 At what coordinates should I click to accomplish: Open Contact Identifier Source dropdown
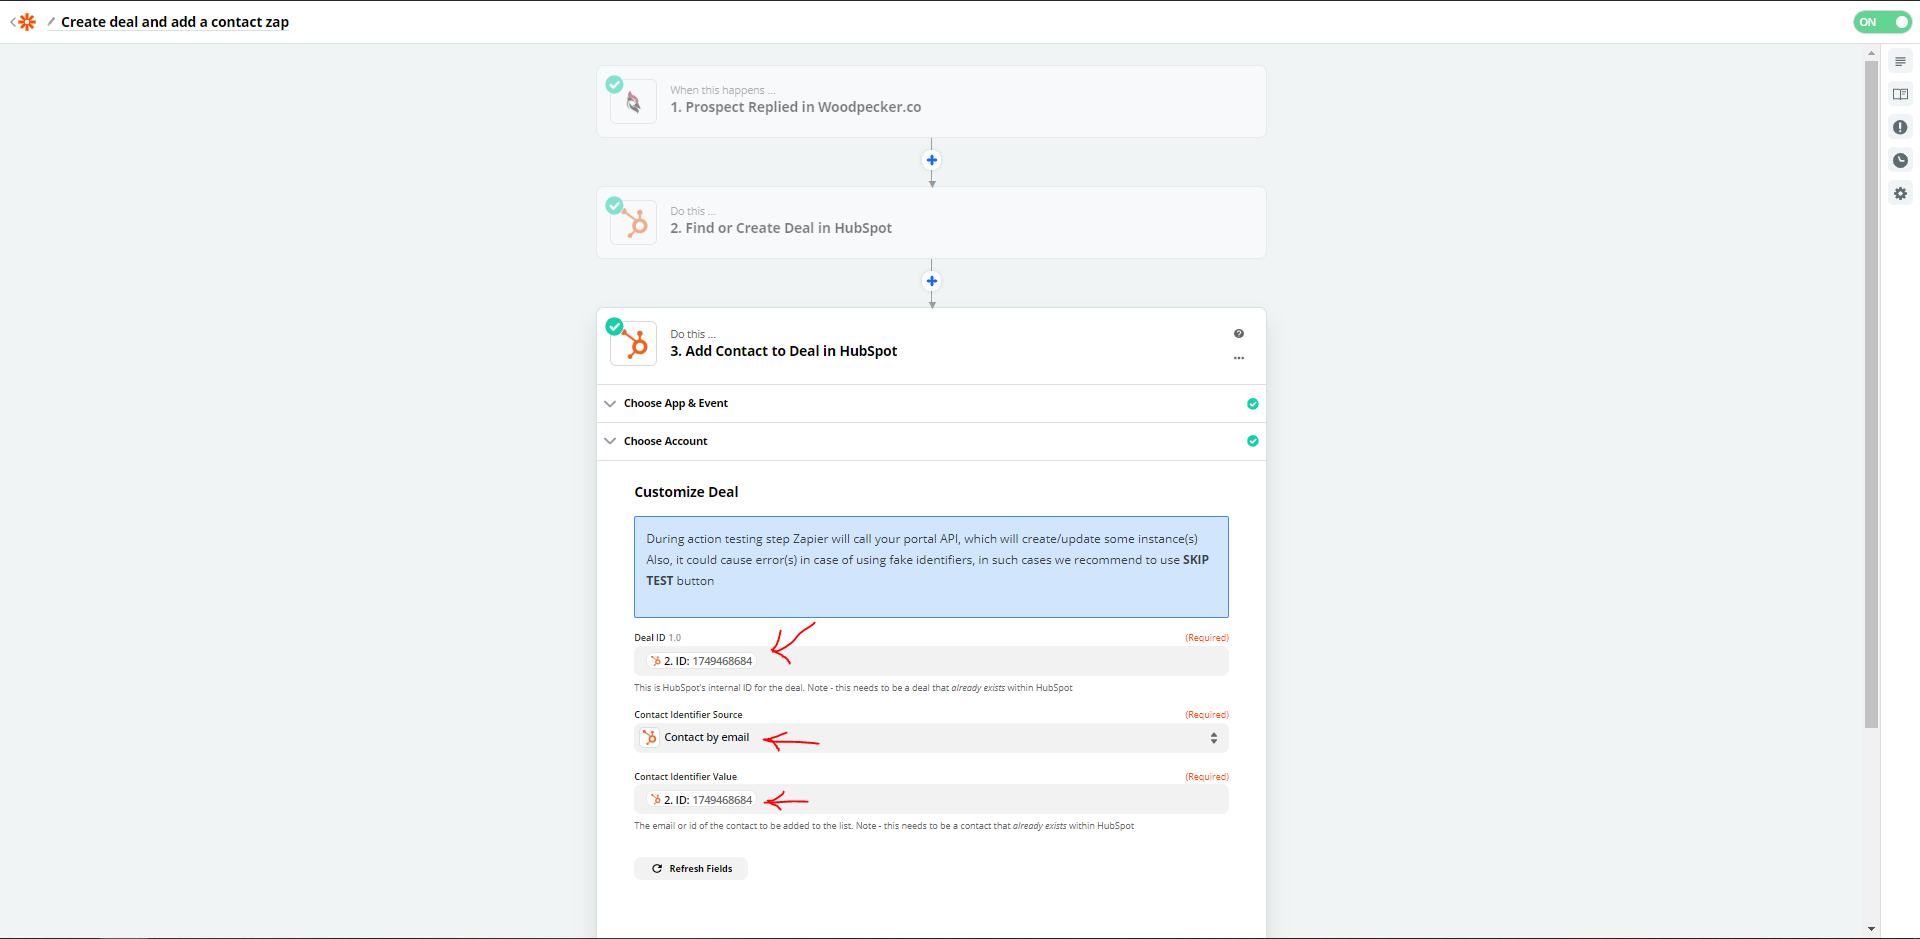[931, 738]
